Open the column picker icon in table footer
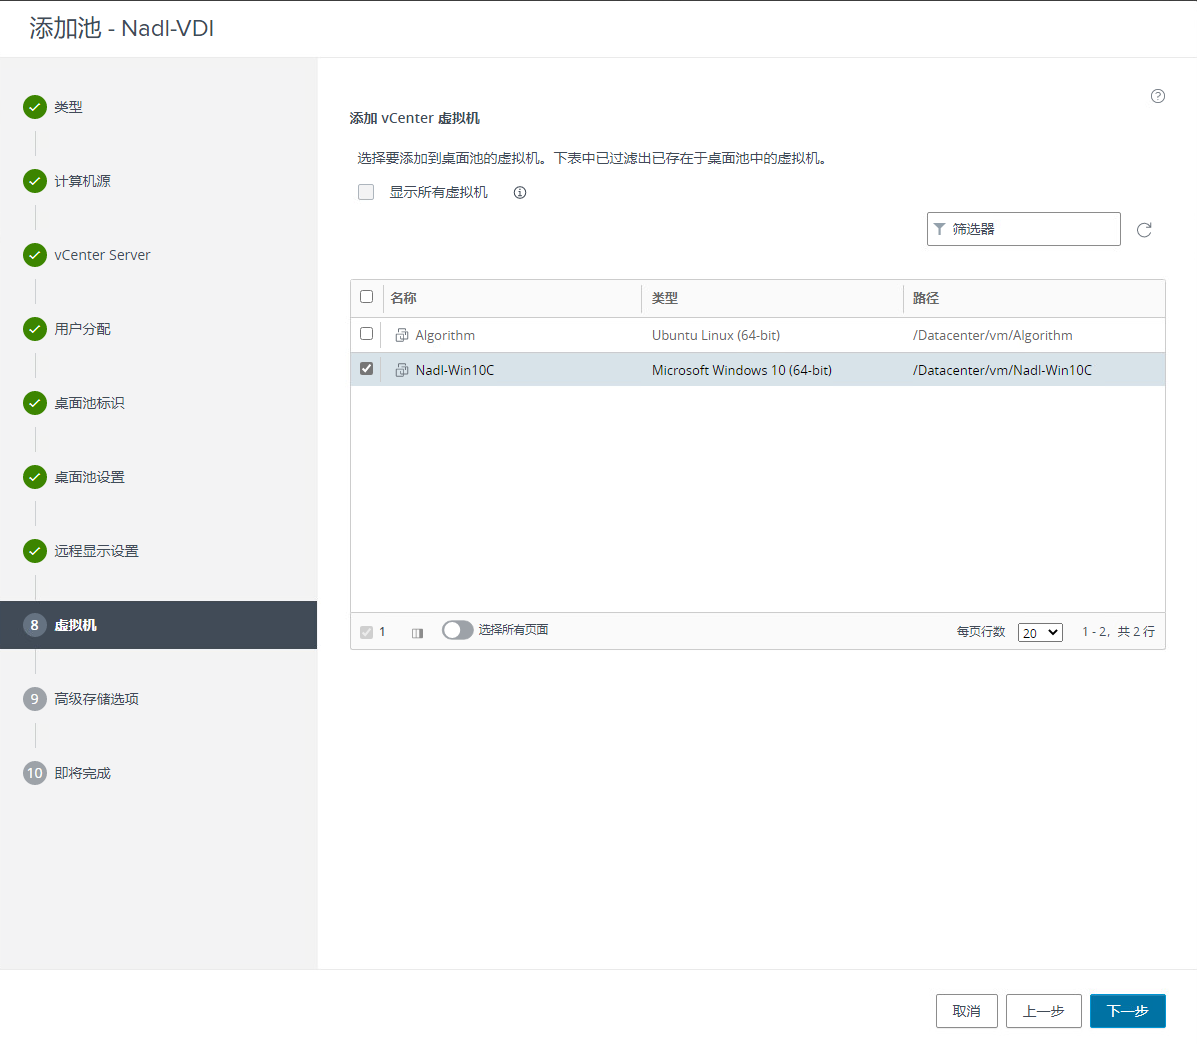 click(x=417, y=633)
